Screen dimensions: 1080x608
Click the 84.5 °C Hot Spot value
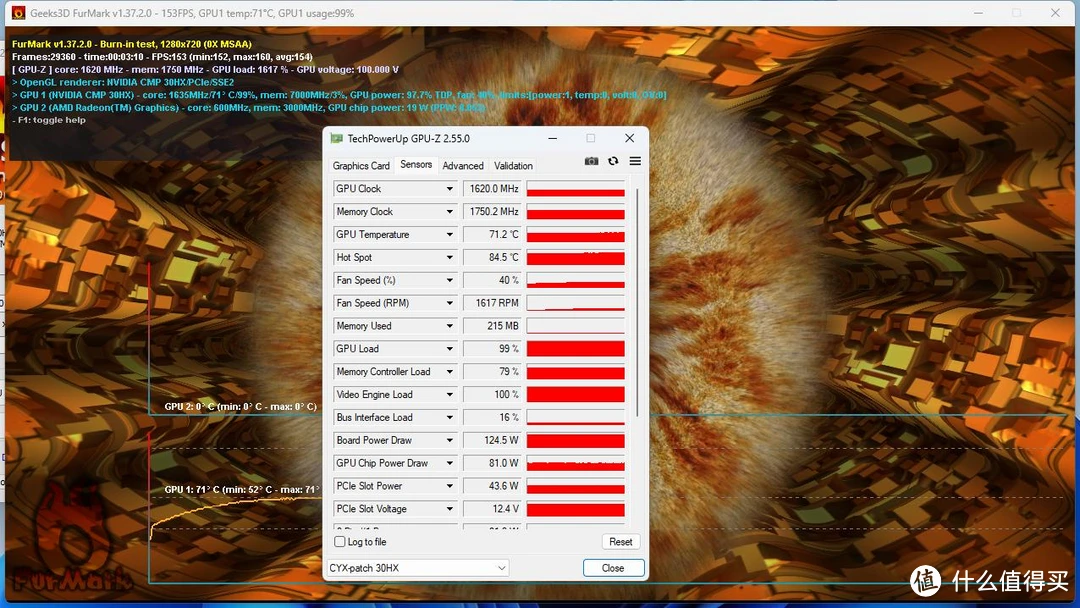492,258
